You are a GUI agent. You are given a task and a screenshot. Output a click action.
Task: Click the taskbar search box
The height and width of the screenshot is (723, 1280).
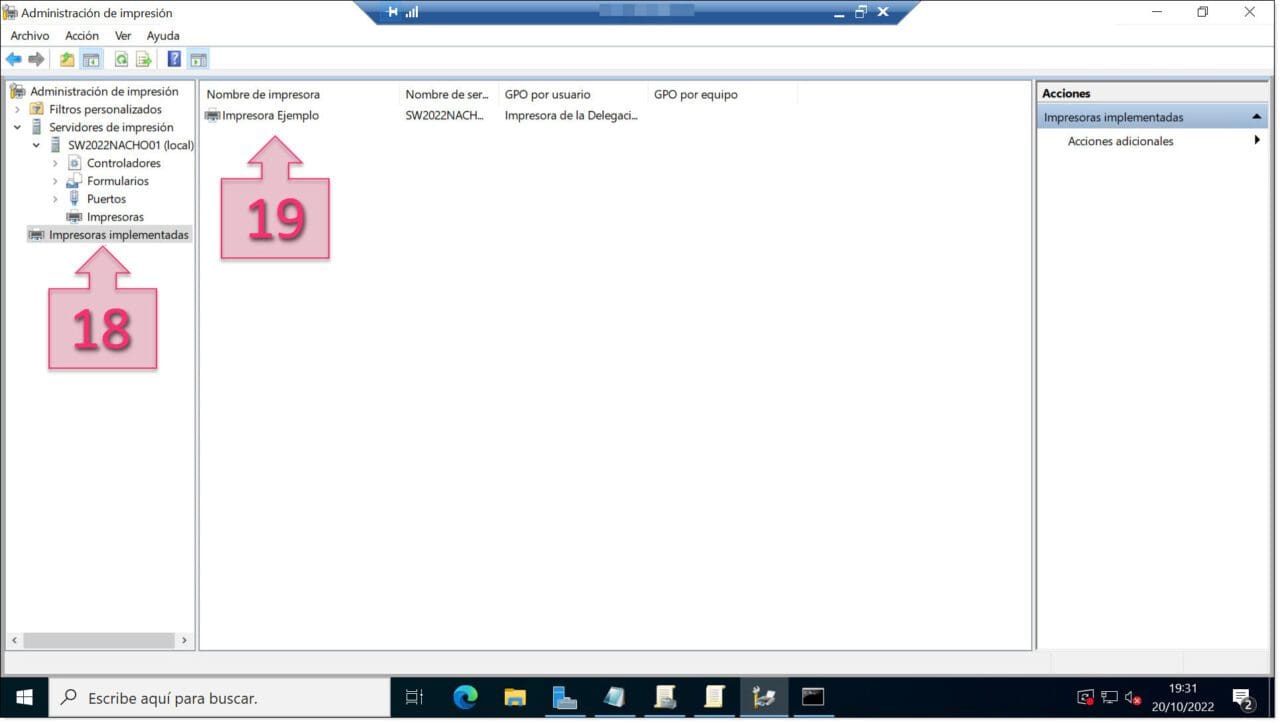click(219, 697)
